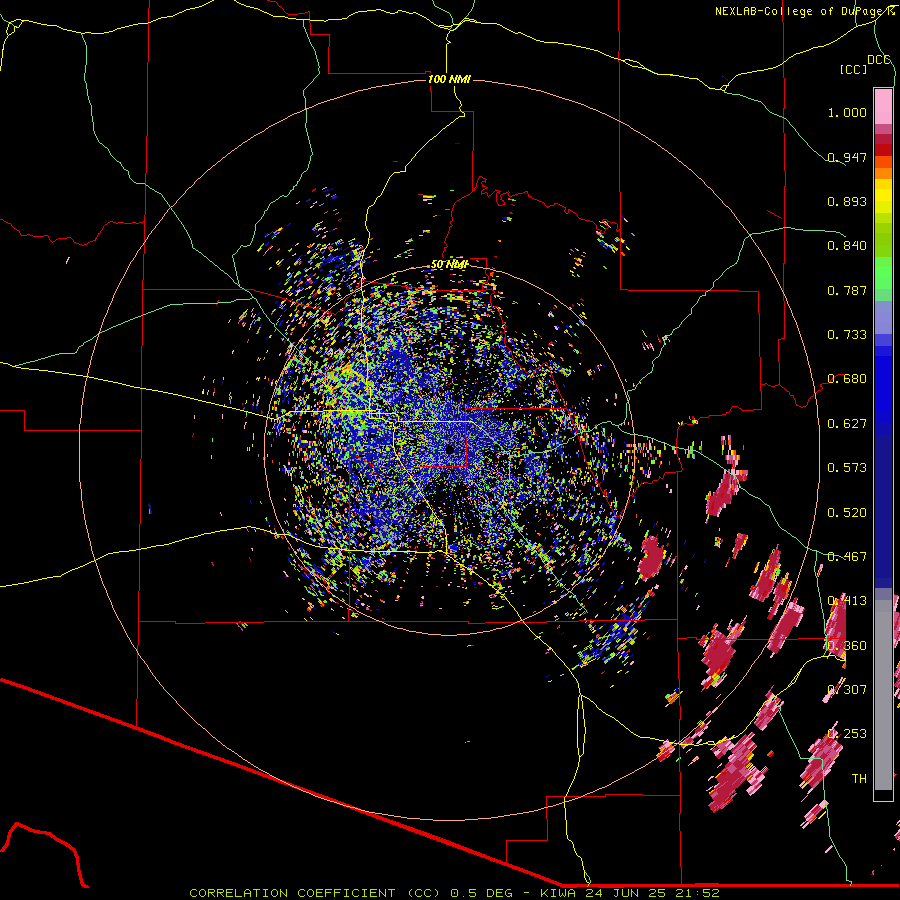Click the TH label in the legend

coord(859,779)
